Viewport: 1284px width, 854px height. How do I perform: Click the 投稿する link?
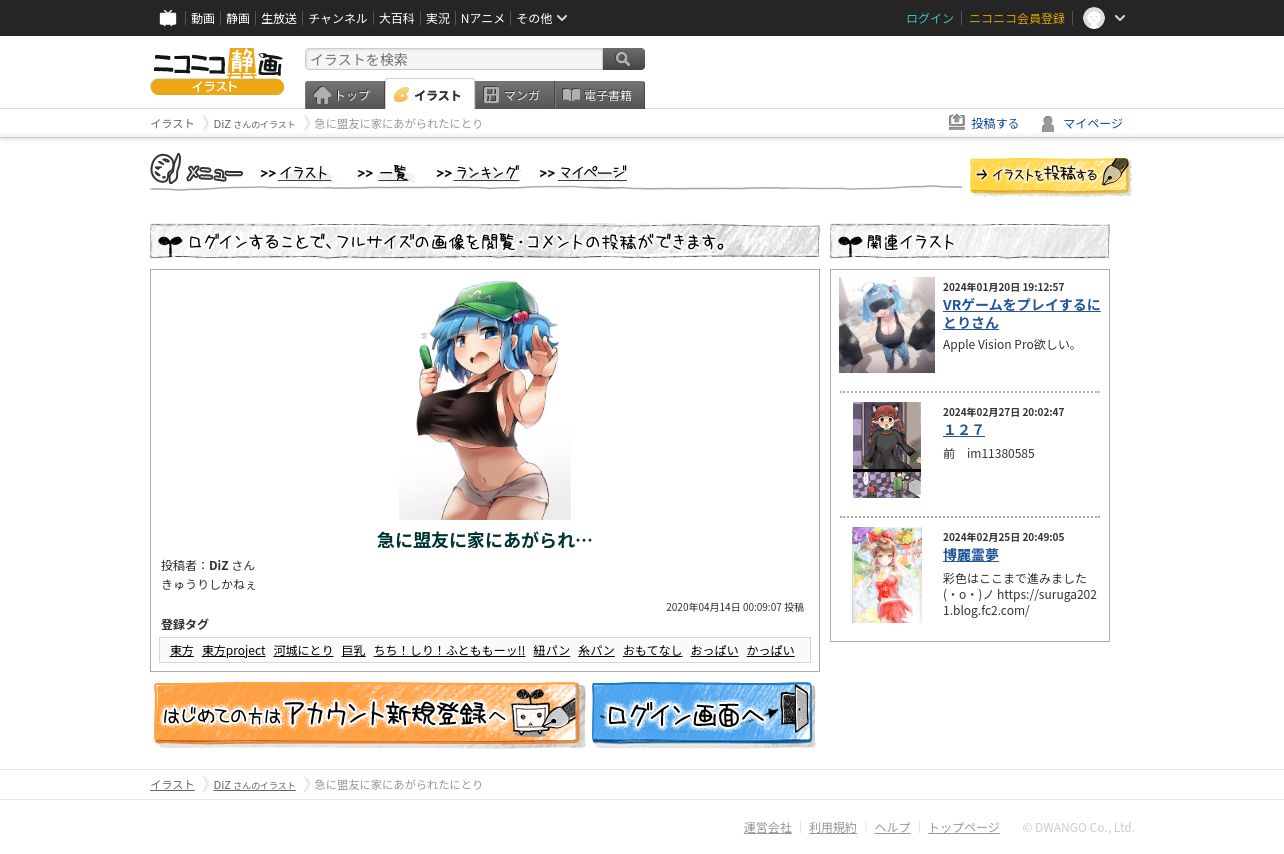click(x=995, y=124)
